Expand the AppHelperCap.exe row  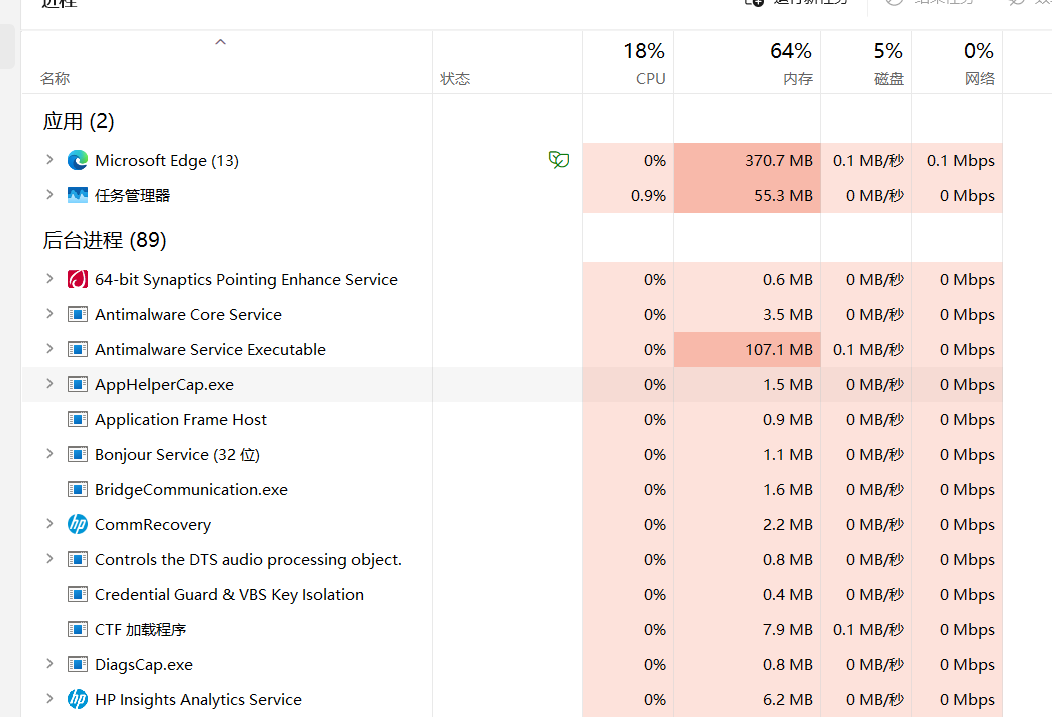pyautogui.click(x=49, y=384)
